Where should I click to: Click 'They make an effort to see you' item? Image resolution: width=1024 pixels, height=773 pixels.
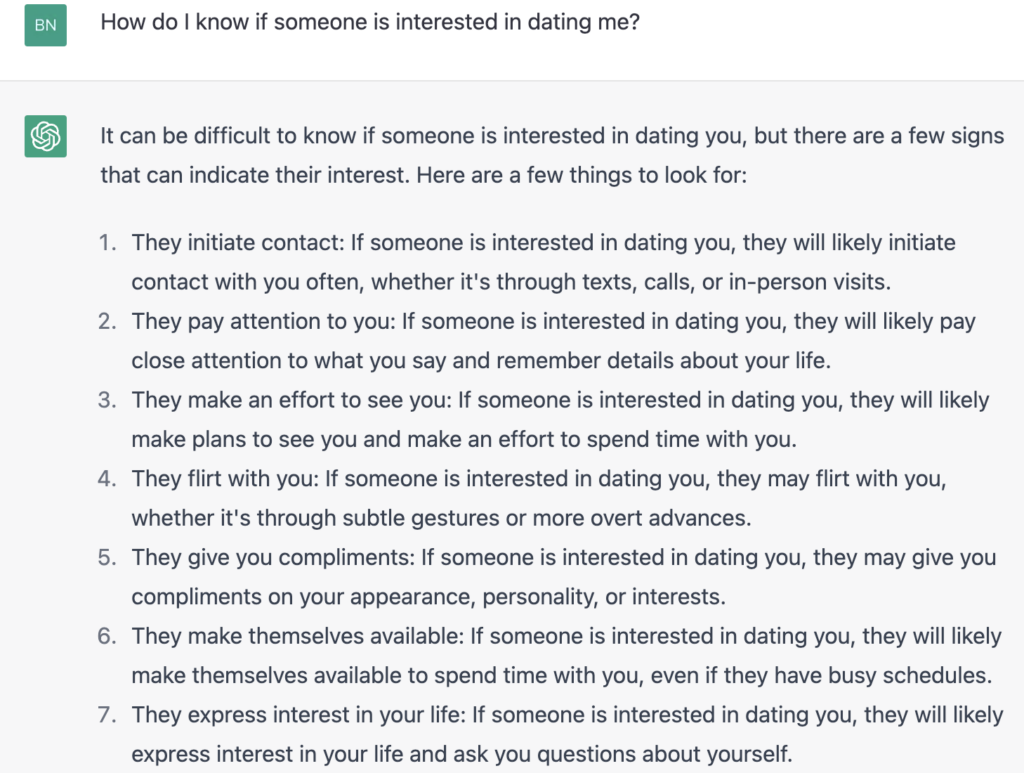click(560, 419)
